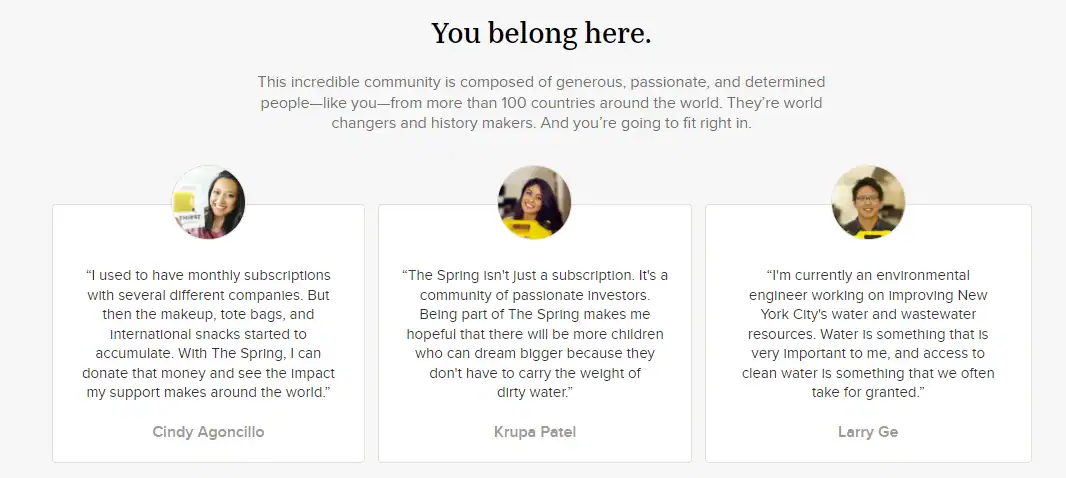Screen dimensions: 1066x478
Task: Click Krupa Patel's circular avatar
Action: [534, 202]
